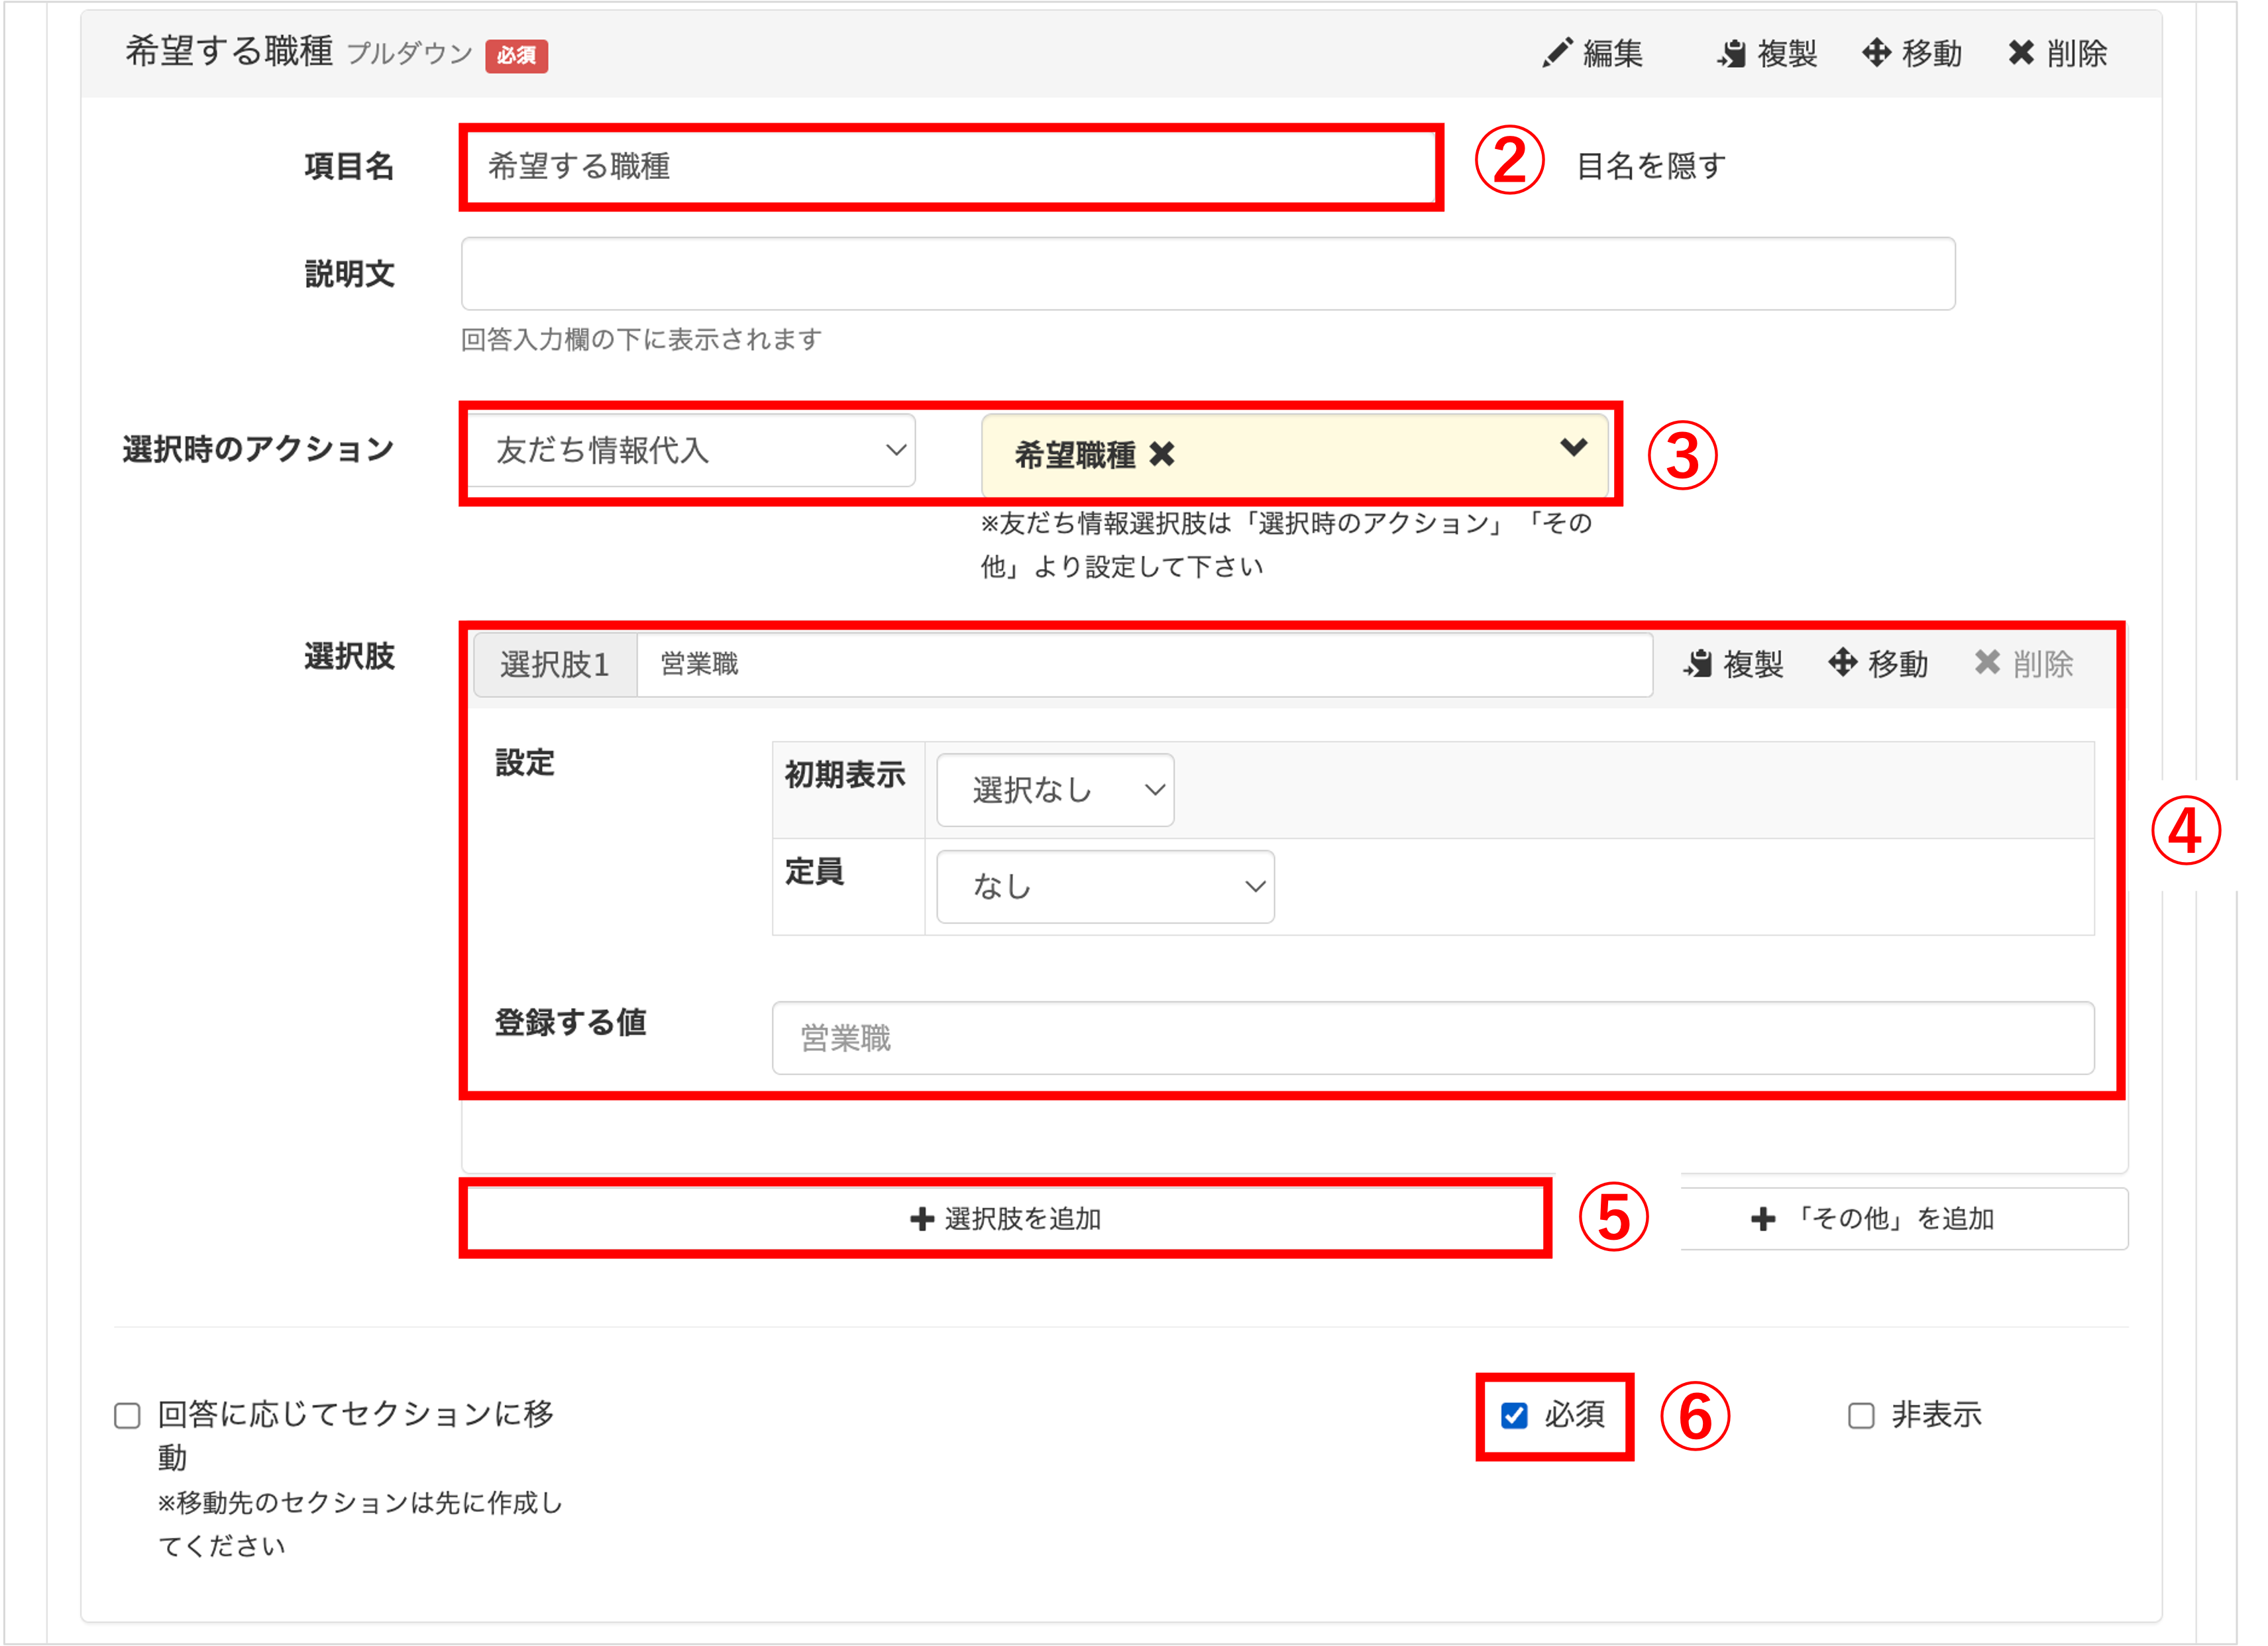Click the 移動 icon for 選択肢1
Image resolution: width=2268 pixels, height=1646 pixels.
[1843, 663]
